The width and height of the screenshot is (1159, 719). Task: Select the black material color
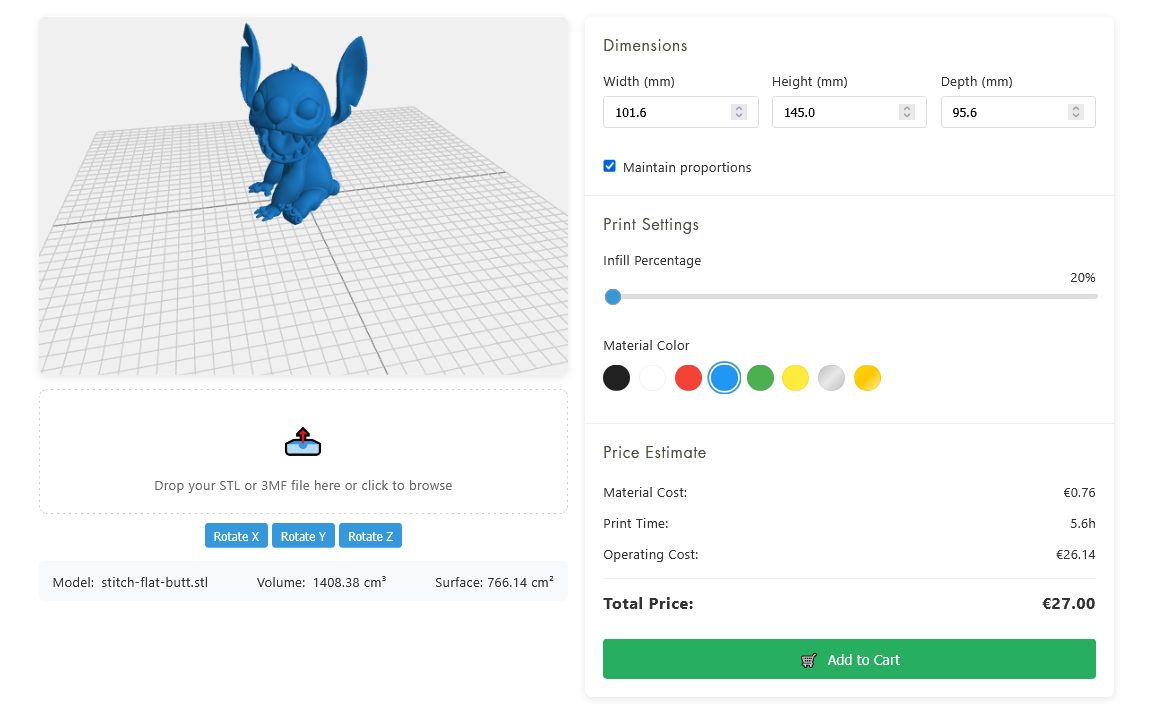pyautogui.click(x=617, y=378)
